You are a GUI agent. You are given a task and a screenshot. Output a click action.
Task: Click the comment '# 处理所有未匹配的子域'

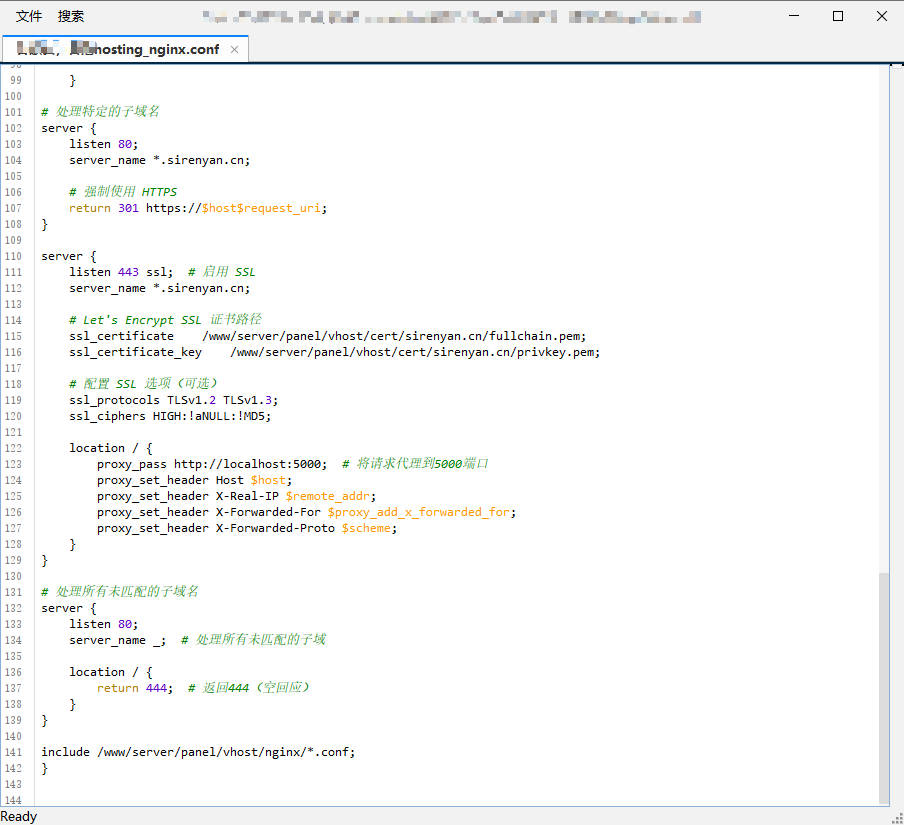click(254, 639)
